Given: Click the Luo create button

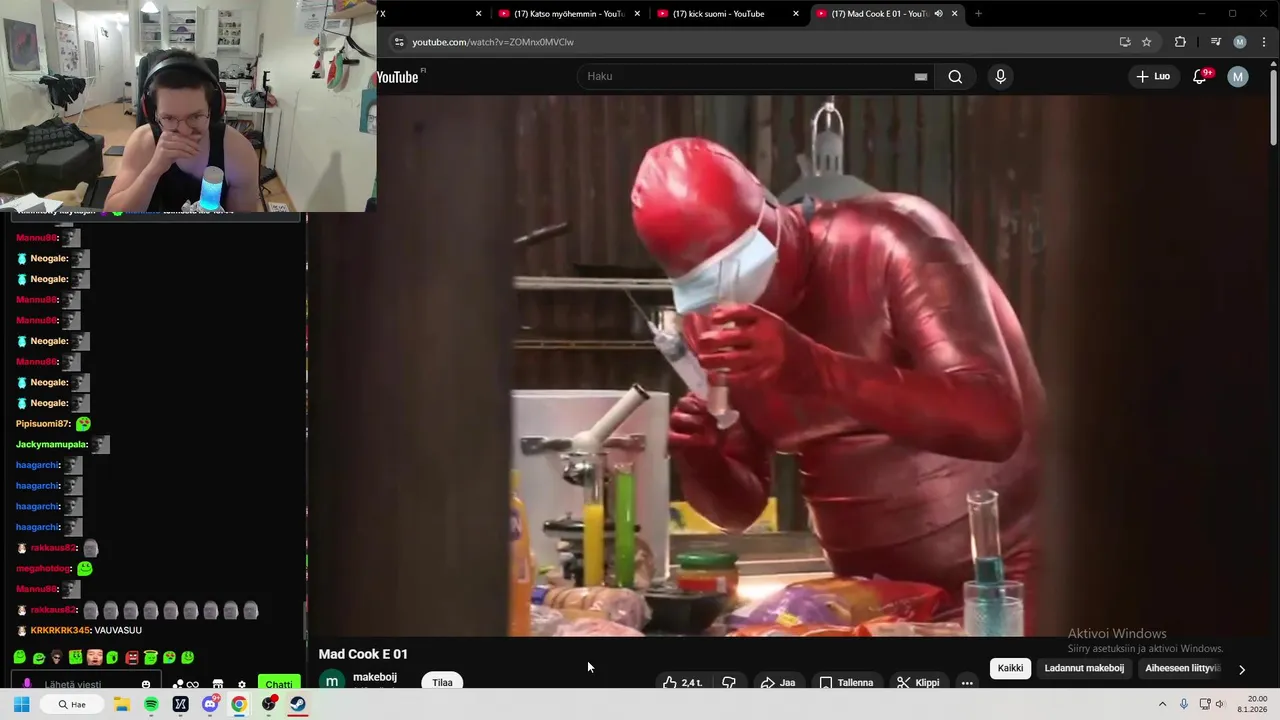Looking at the screenshot, I should tap(1153, 77).
